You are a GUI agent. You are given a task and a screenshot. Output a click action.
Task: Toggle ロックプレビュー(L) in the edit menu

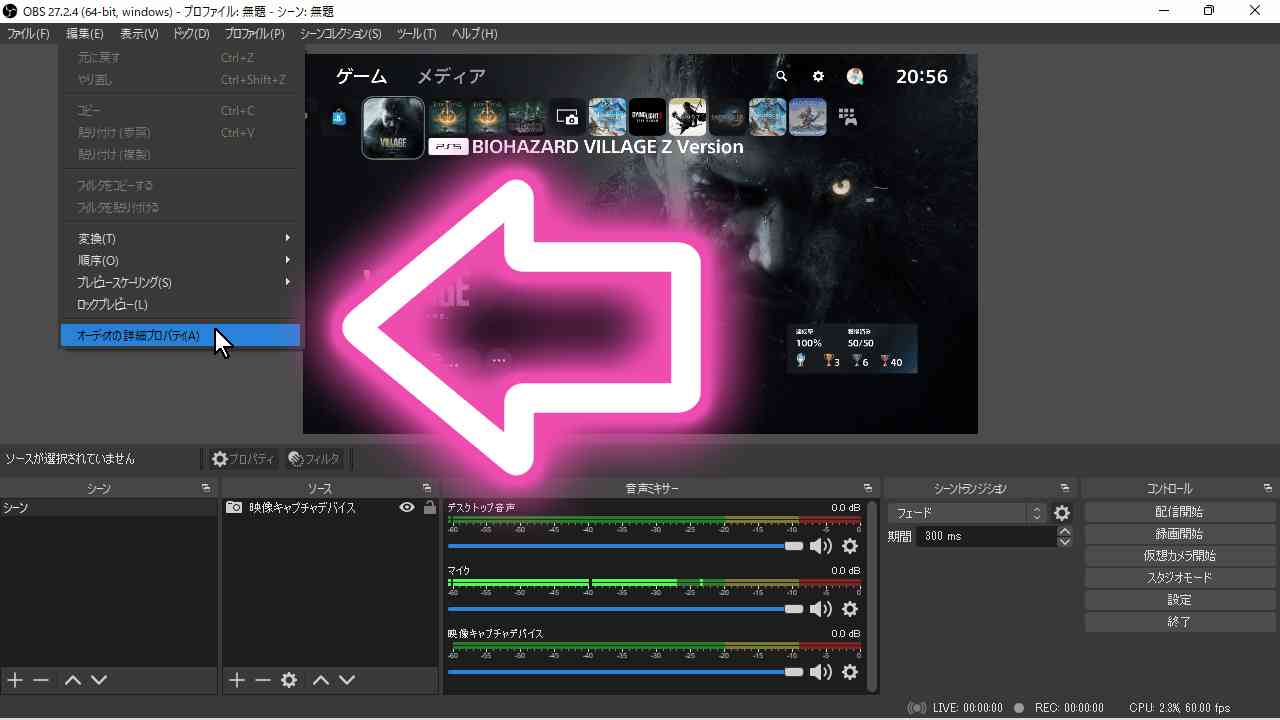coord(181,305)
